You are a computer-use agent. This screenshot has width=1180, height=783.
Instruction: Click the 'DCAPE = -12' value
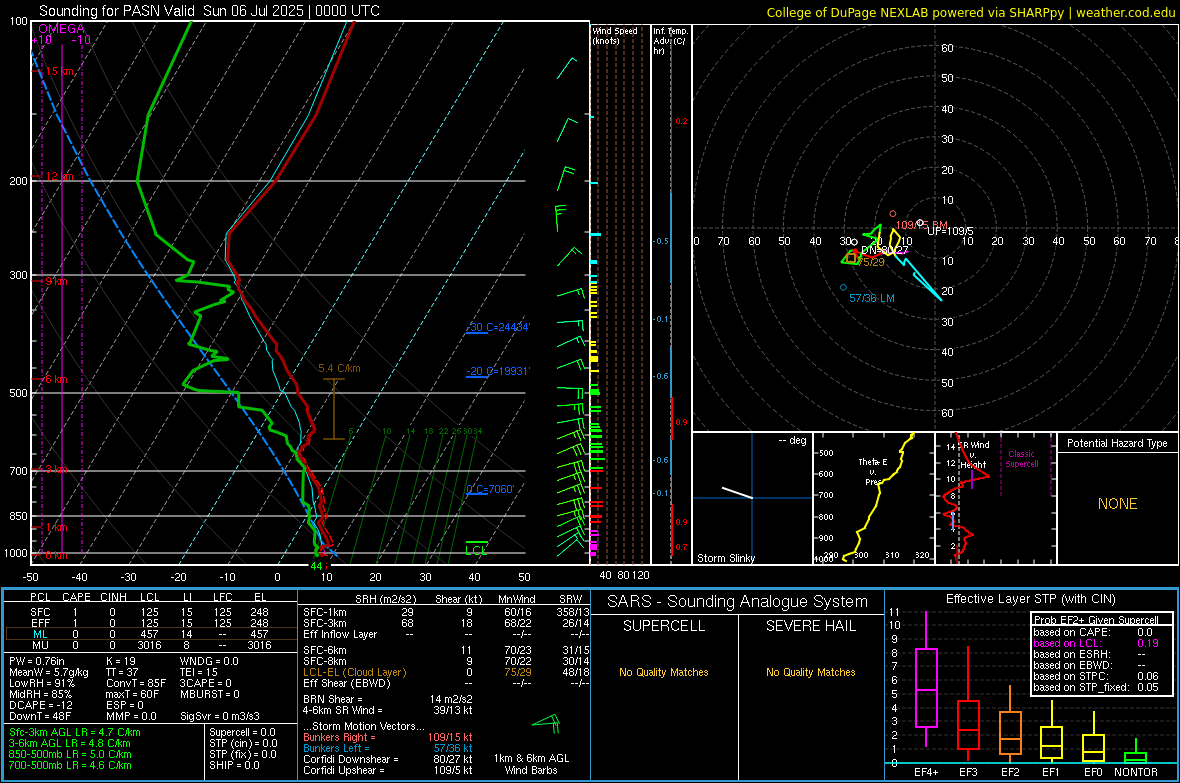tap(41, 705)
